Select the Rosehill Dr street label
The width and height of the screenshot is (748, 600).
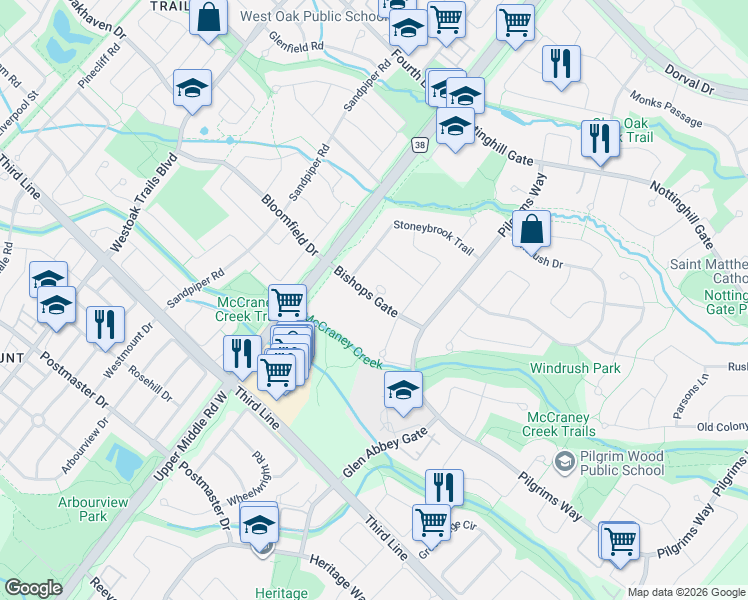(x=150, y=384)
